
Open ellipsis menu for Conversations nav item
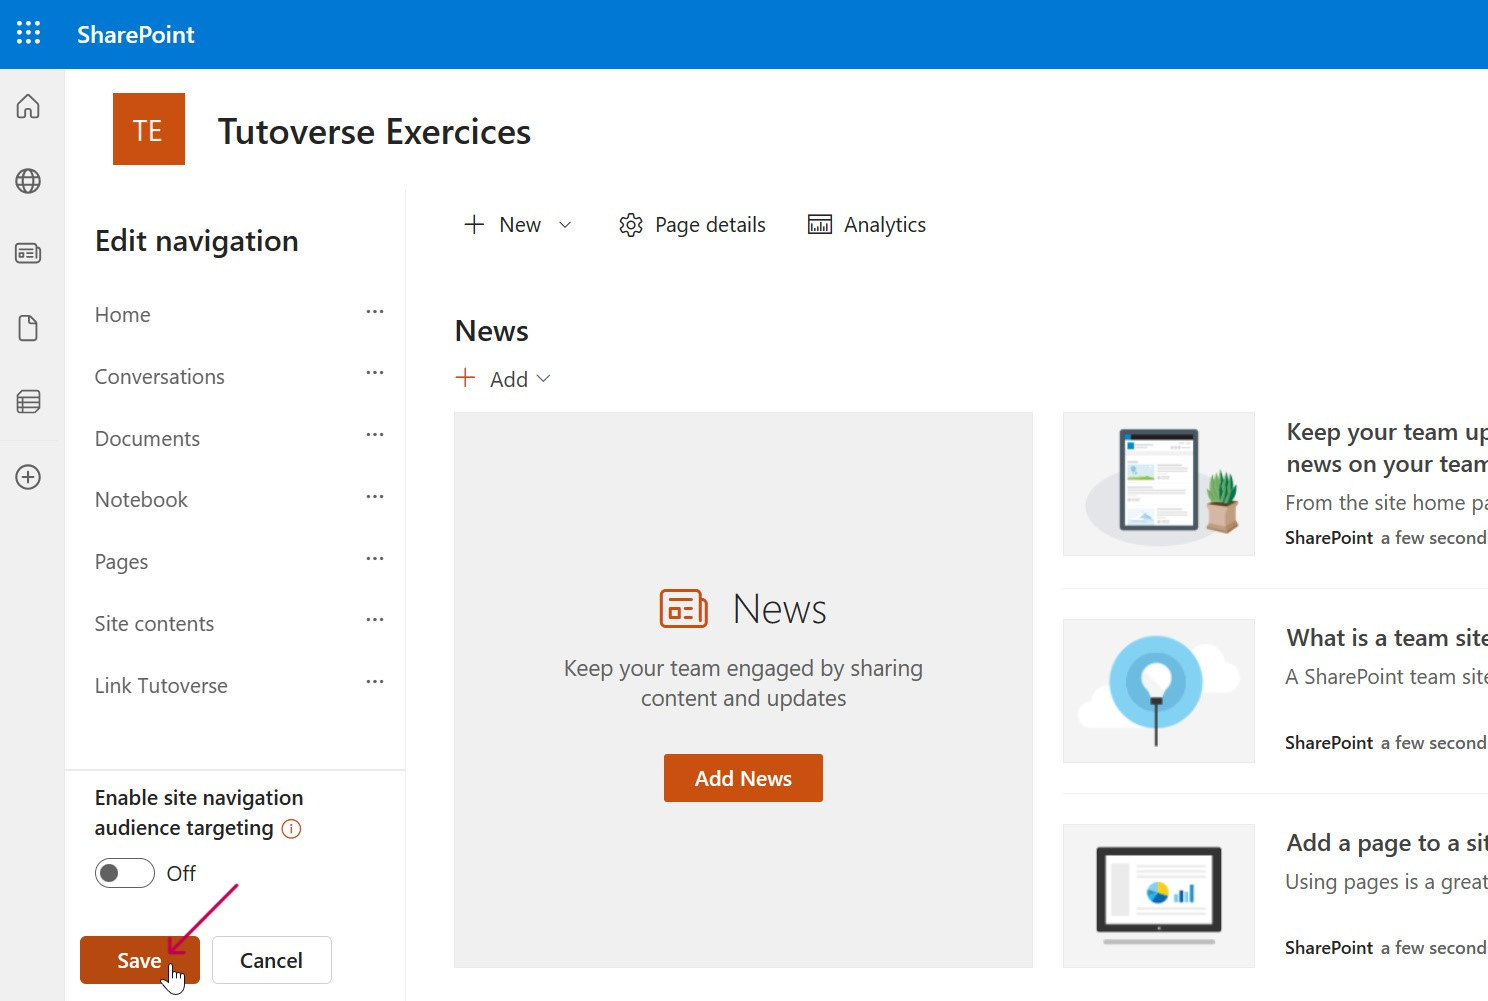pyautogui.click(x=375, y=373)
